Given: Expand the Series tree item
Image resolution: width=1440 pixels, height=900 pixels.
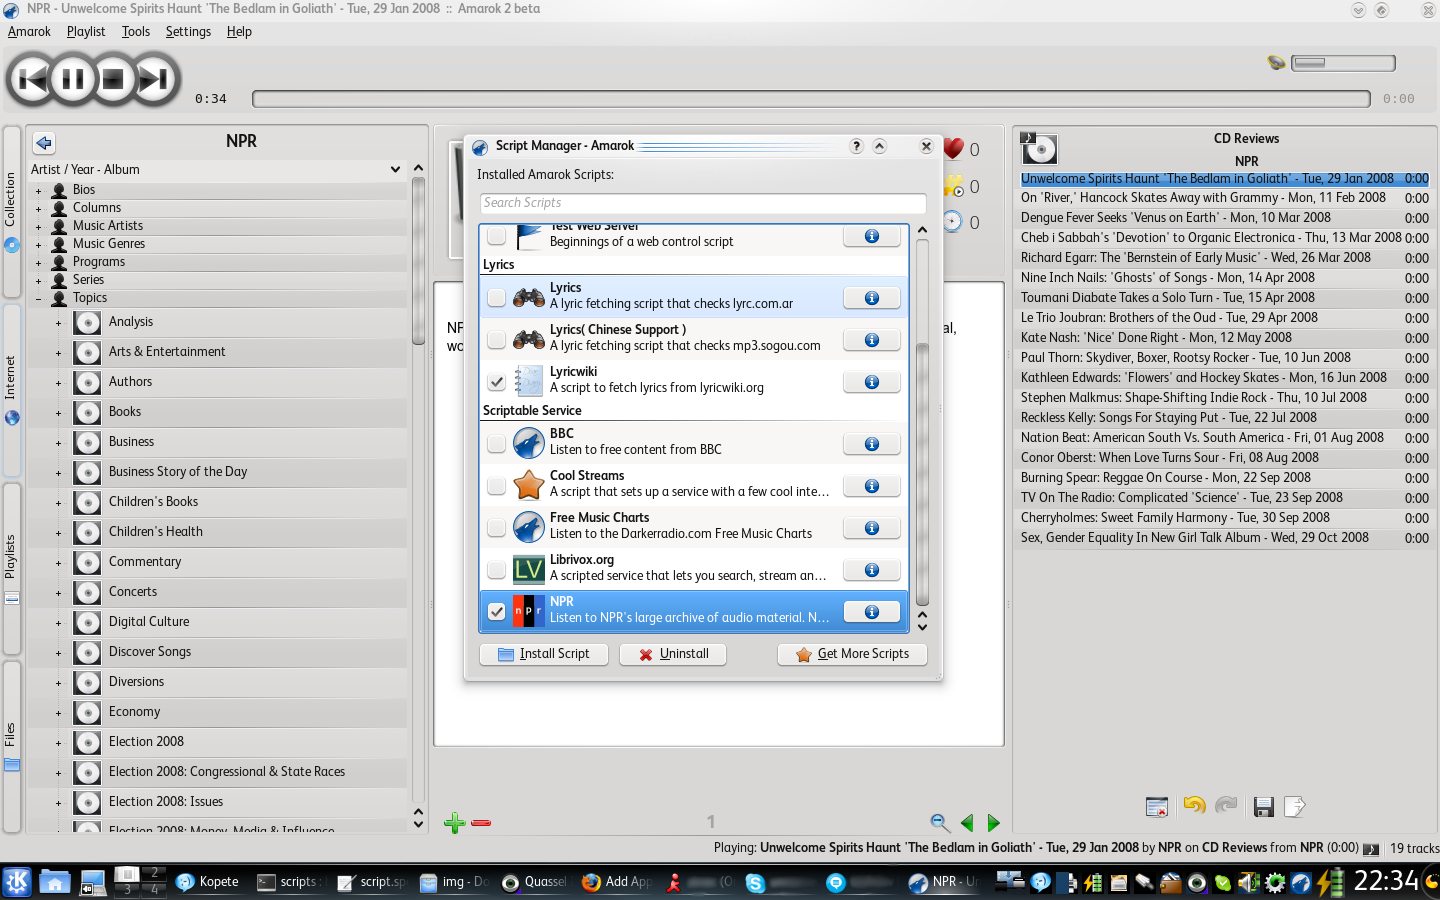Looking at the screenshot, I should click(39, 280).
